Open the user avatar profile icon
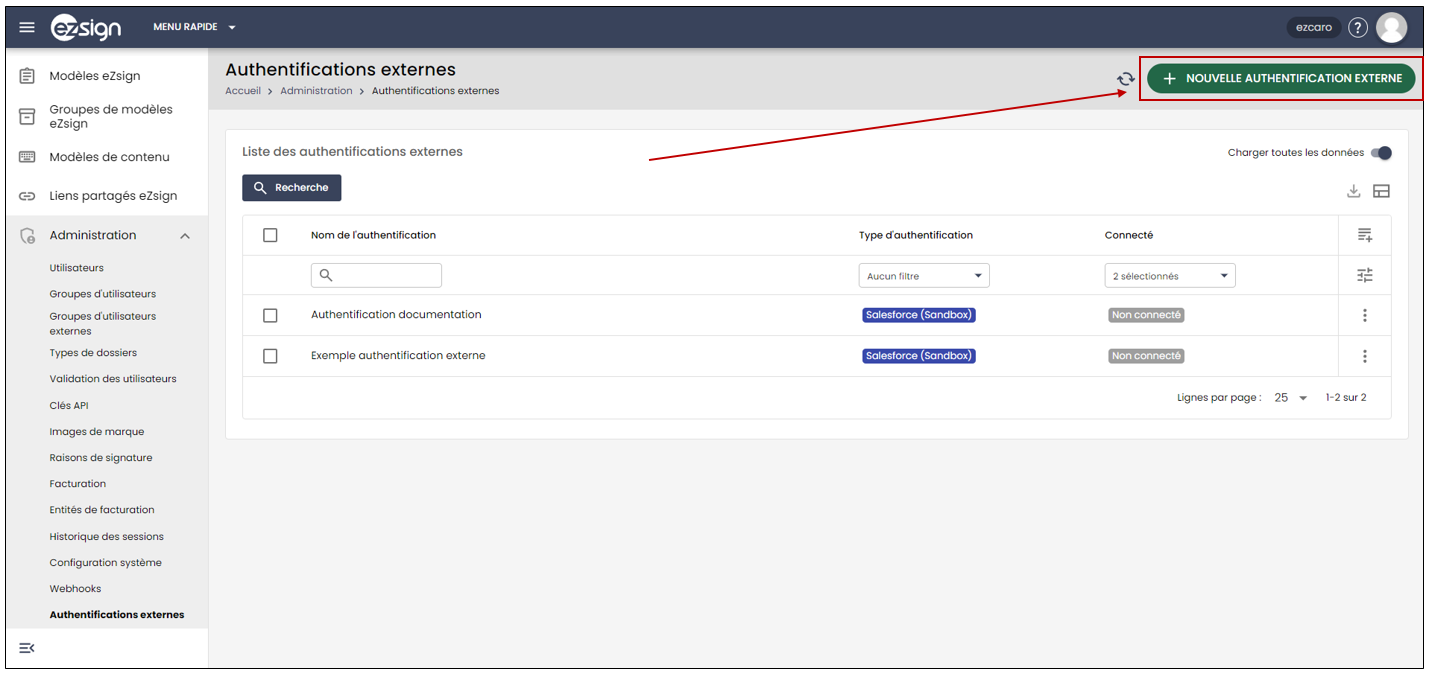The image size is (1429, 673). (1391, 27)
